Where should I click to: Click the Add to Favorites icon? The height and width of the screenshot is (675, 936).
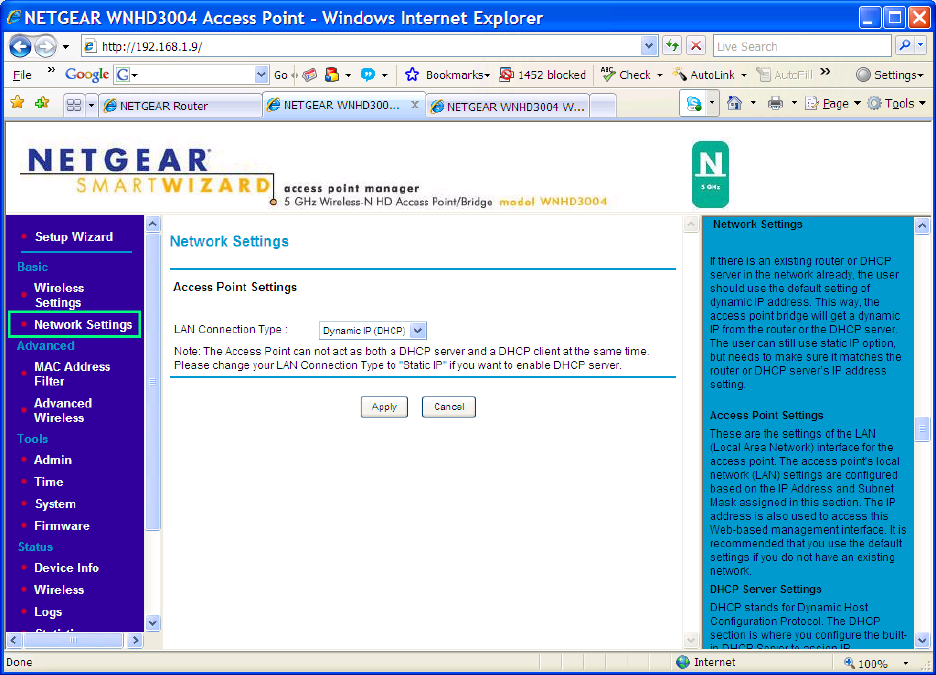tap(42, 103)
